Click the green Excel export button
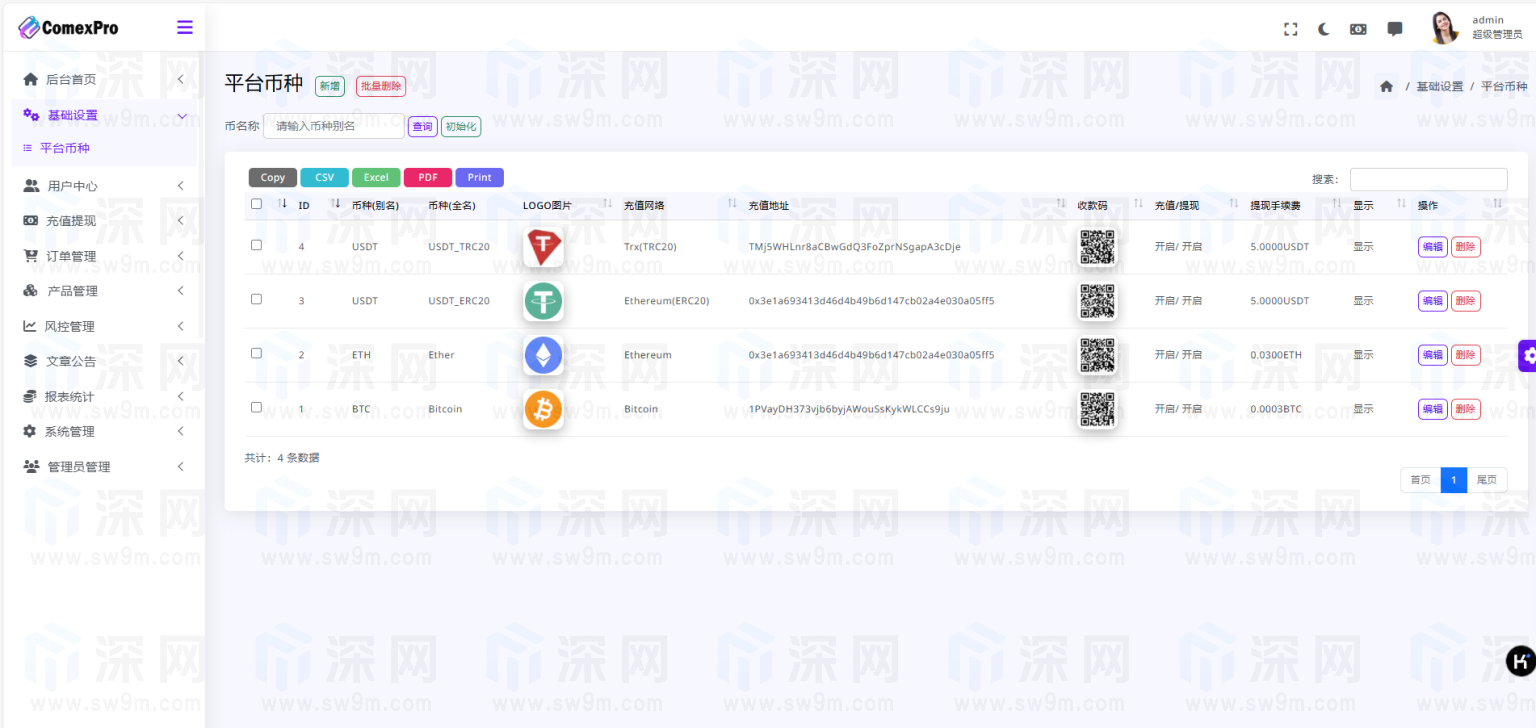Viewport: 1536px width, 728px height. point(376,178)
